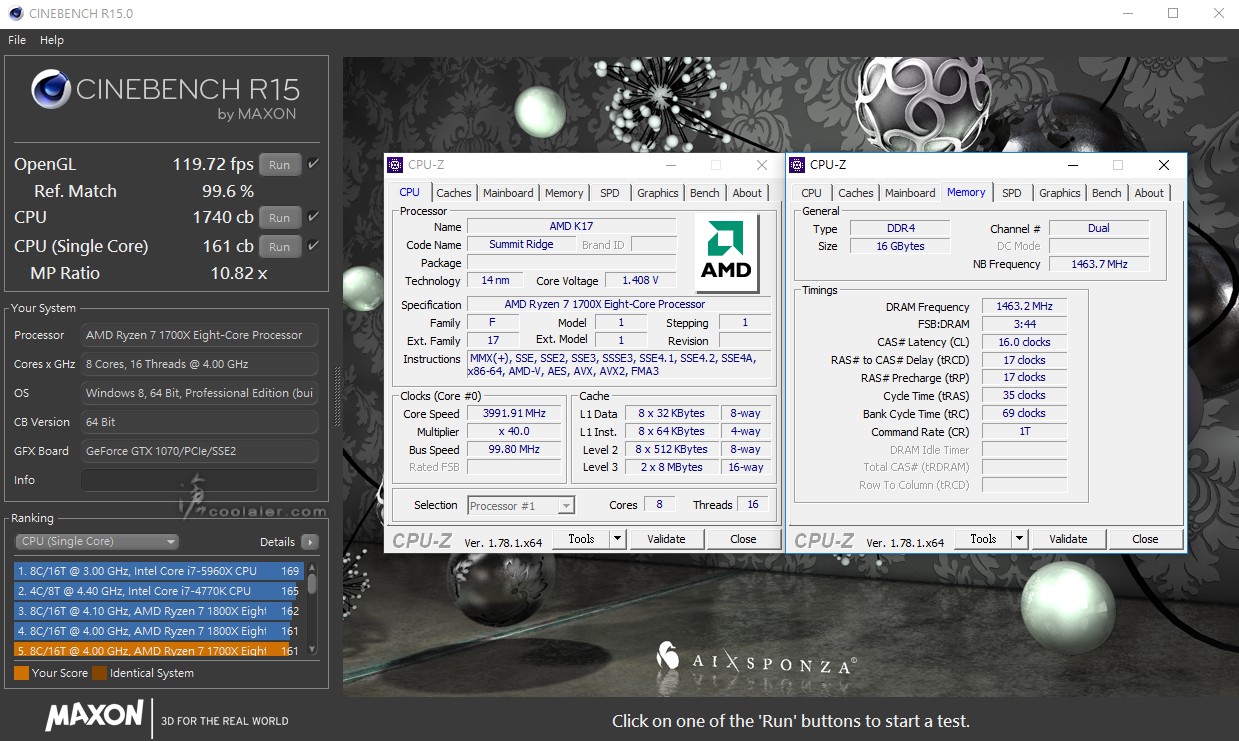Switch to Mainboard tab in CPU-Z CPU window
Viewport: 1239px width, 741px height.
coord(508,193)
